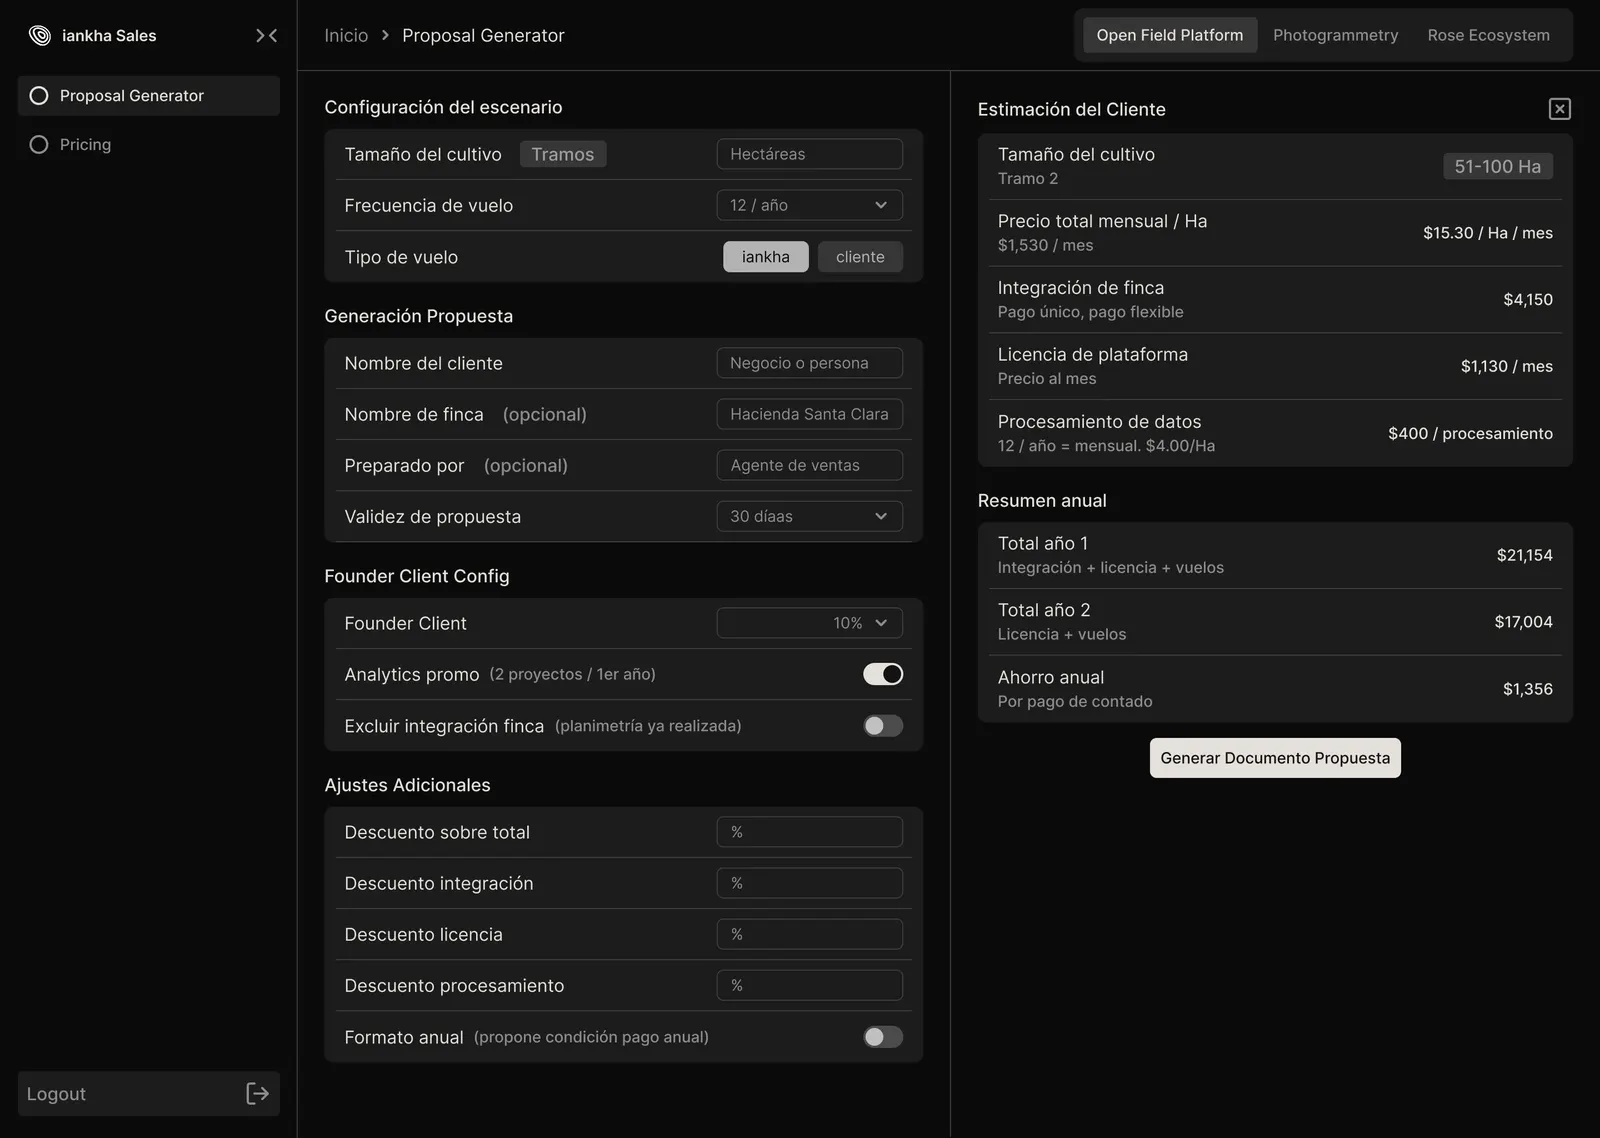Click the Proposal Generator breadcrumb
Image resolution: width=1600 pixels, height=1138 pixels.
pyautogui.click(x=483, y=35)
